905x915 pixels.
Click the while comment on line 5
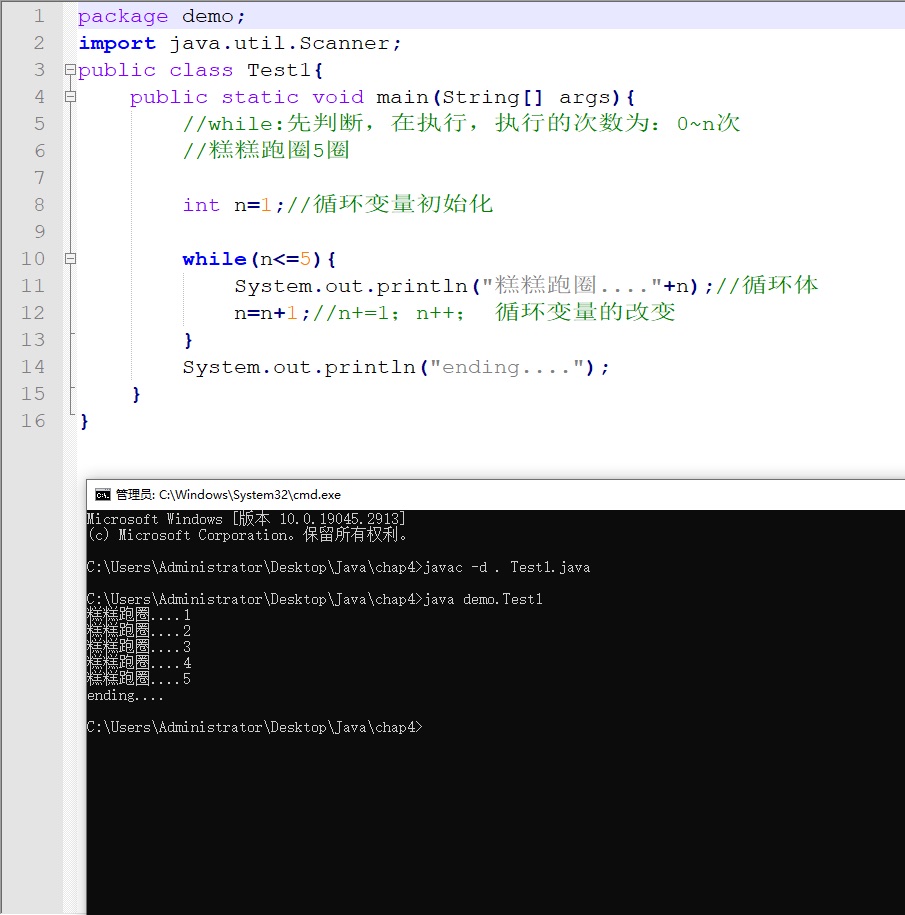coord(462,123)
